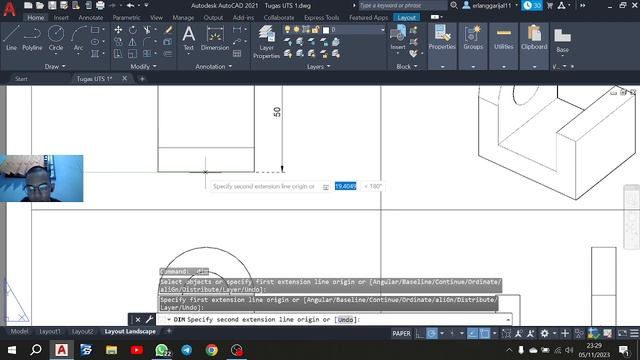Viewport: 640px width, 360px height.
Task: Select the Table tool in Annotation panel
Action: (x=237, y=53)
